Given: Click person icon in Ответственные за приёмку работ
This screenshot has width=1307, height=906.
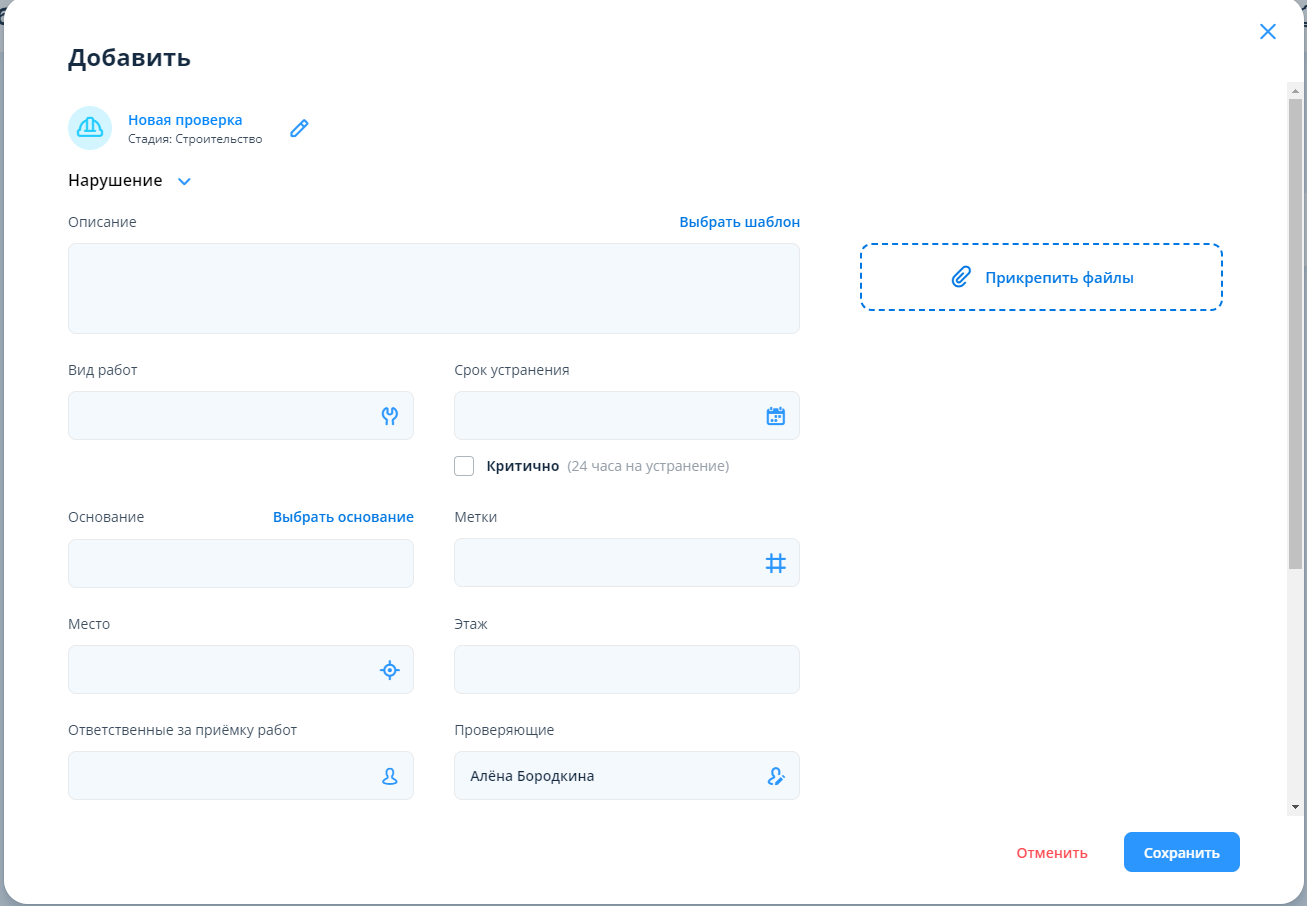Looking at the screenshot, I should point(390,776).
